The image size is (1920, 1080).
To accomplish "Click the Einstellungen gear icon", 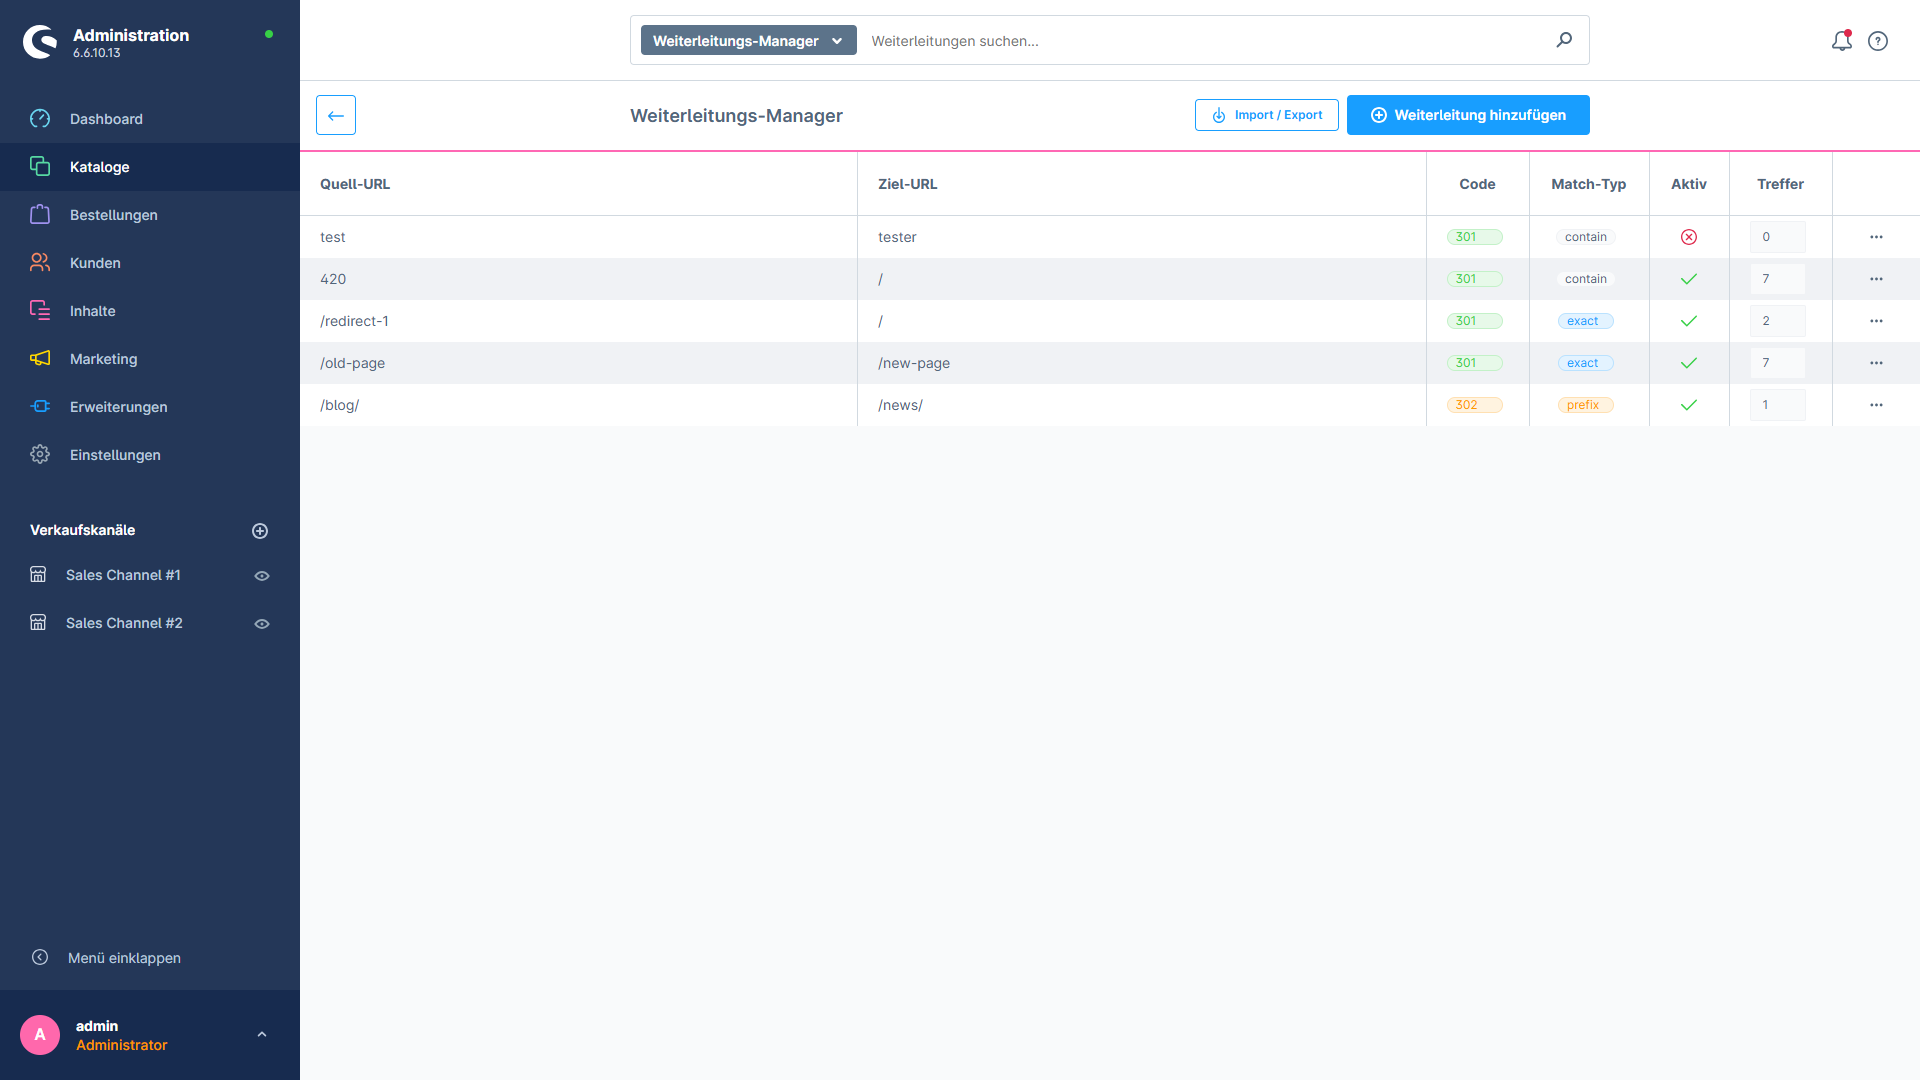I will click(40, 454).
